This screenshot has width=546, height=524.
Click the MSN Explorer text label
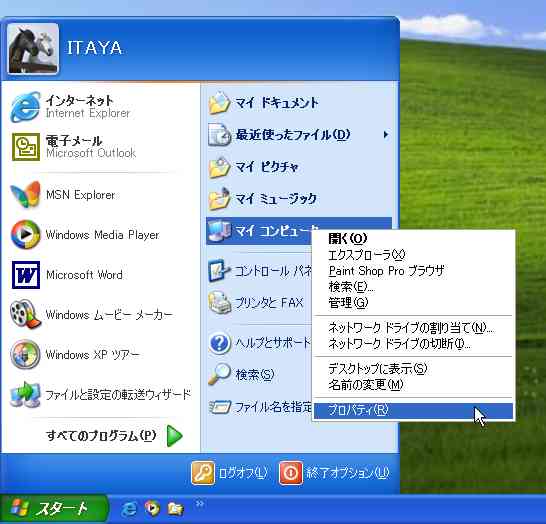click(80, 195)
